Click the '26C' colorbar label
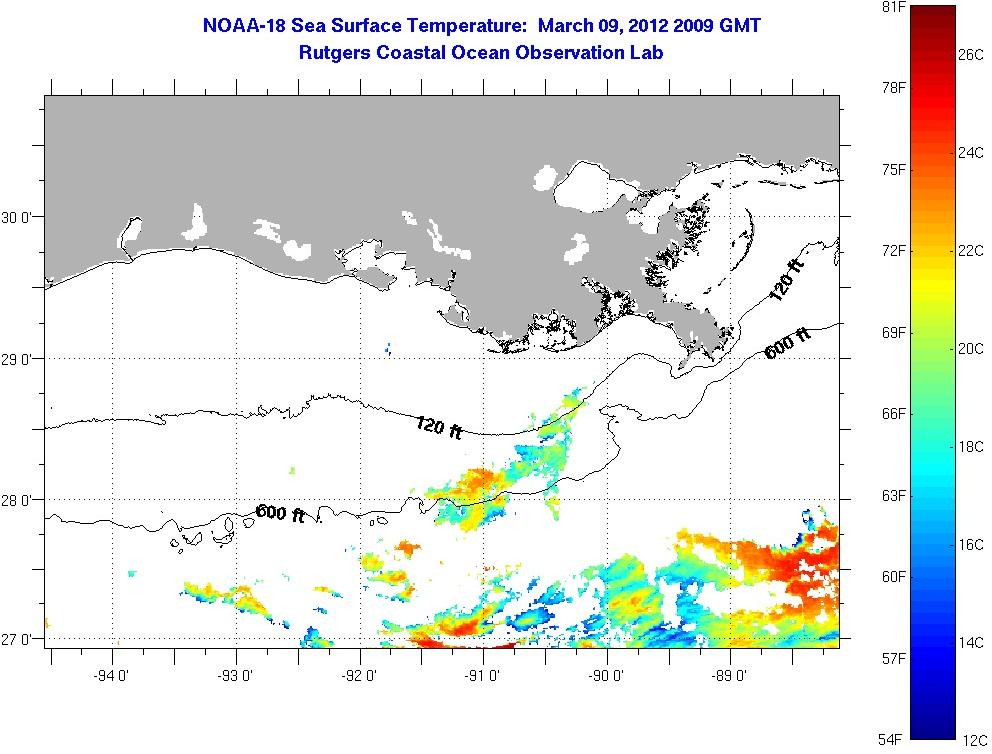 [971, 55]
